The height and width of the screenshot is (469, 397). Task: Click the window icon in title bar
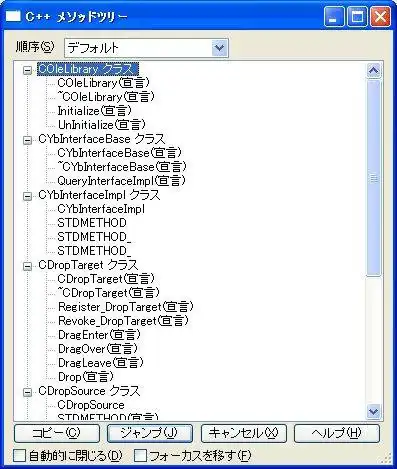coord(13,17)
